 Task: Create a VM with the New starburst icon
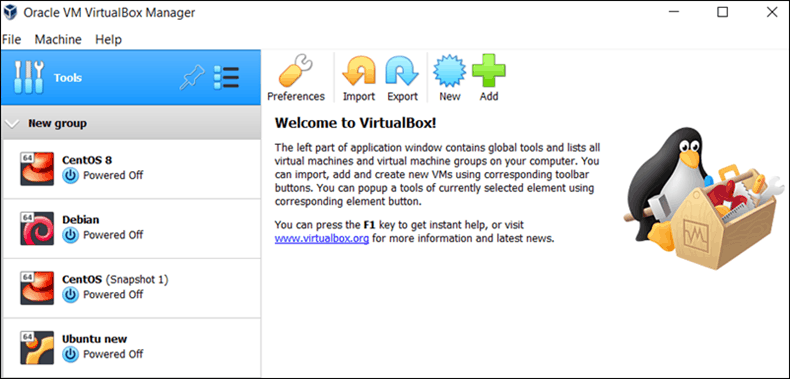[x=449, y=71]
